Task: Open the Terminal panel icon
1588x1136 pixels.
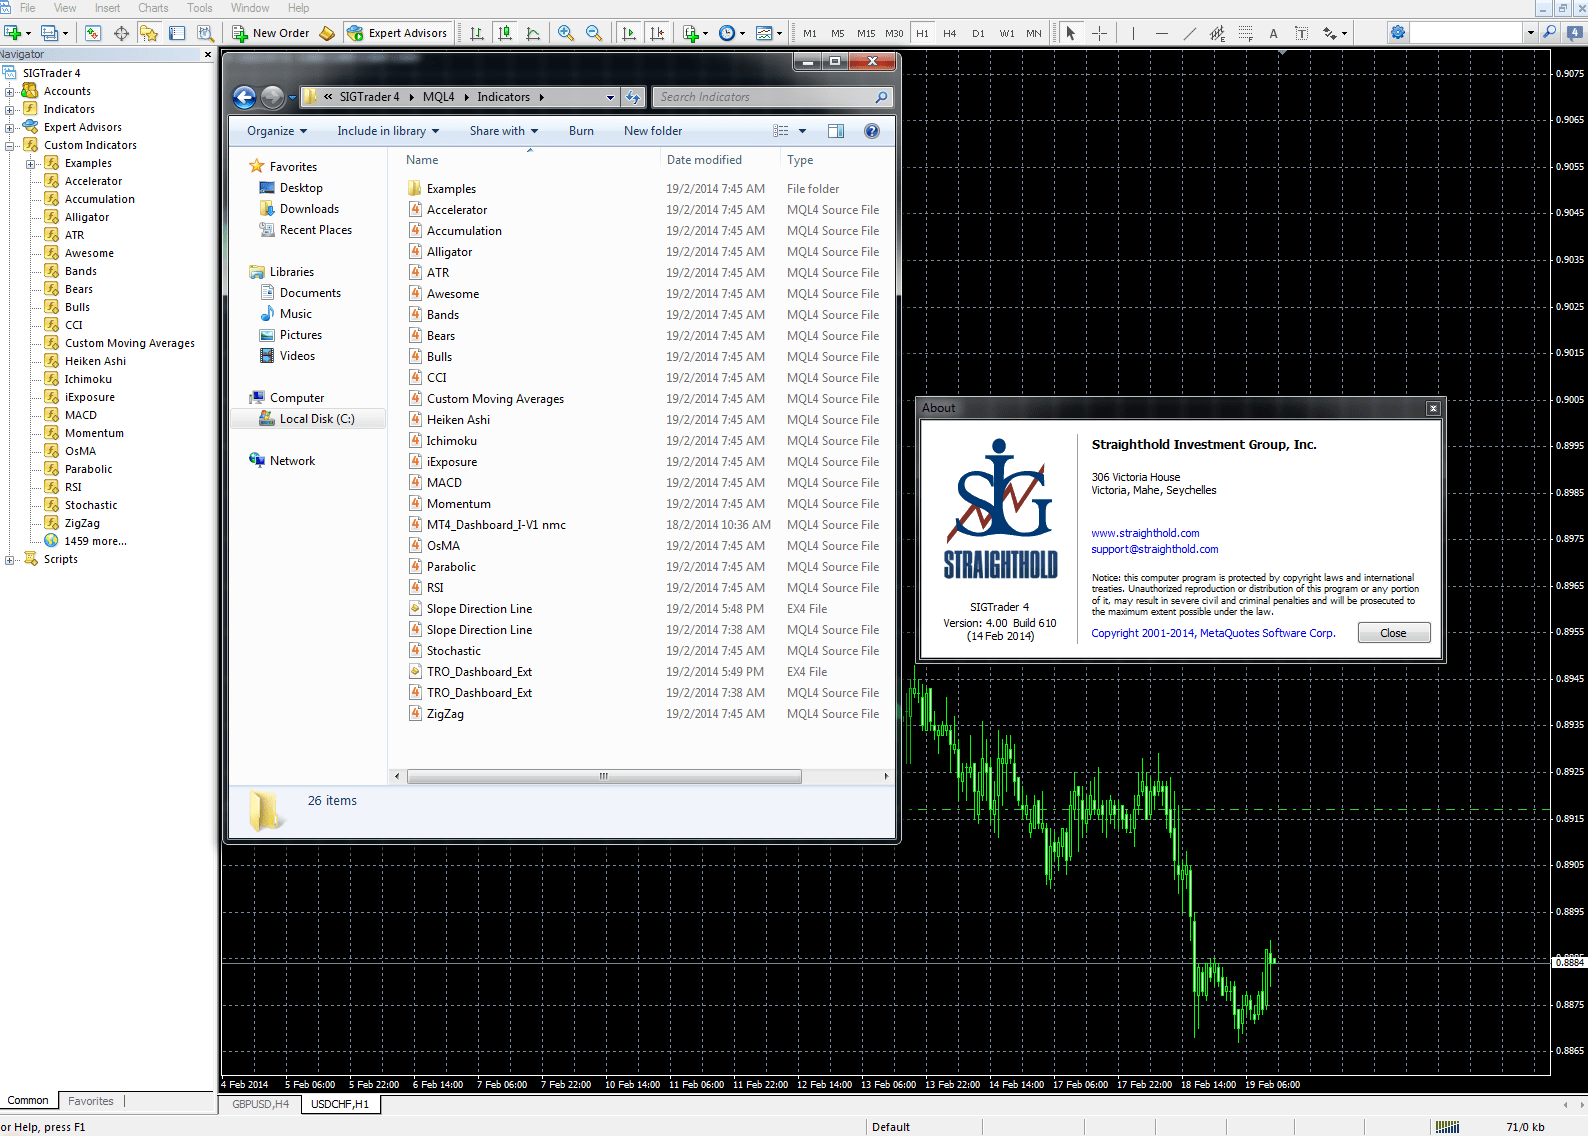Action: 177,33
